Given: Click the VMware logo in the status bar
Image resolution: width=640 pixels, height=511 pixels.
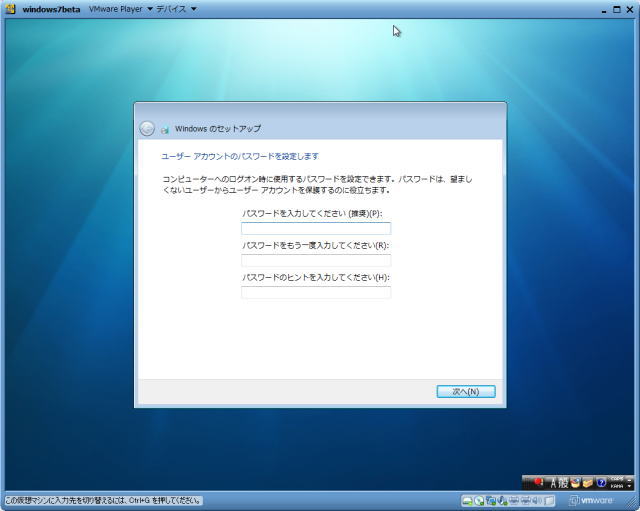Looking at the screenshot, I should coord(591,500).
